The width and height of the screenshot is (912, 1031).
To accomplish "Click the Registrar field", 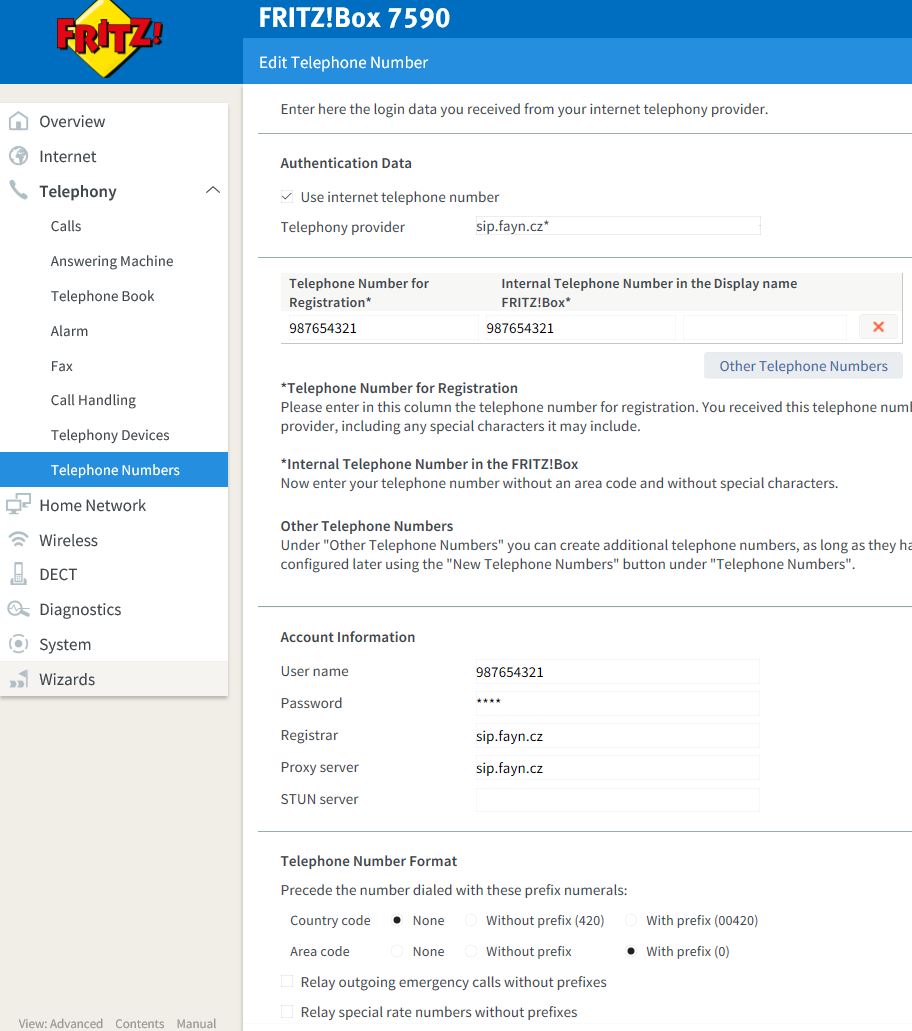I will (x=617, y=735).
